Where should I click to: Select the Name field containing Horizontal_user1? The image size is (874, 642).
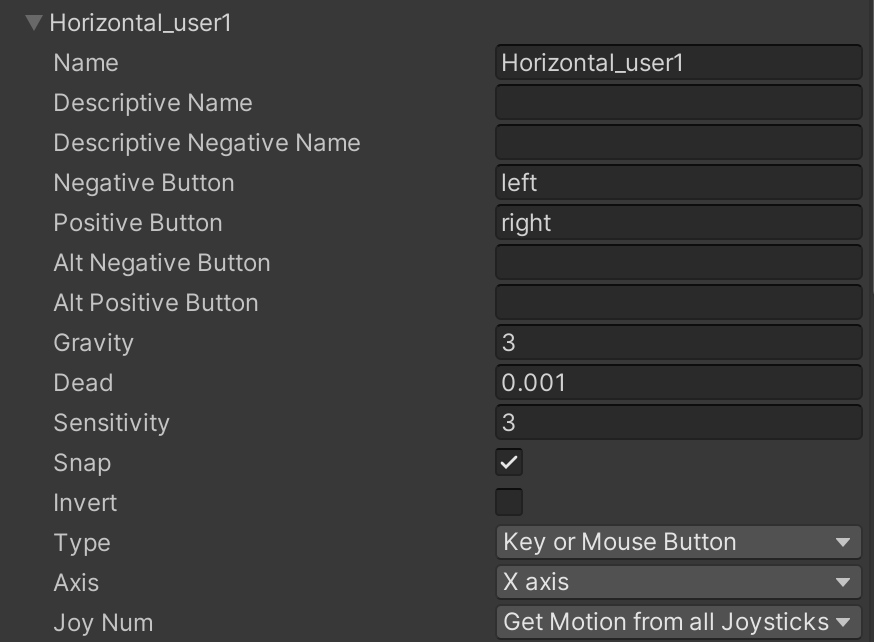[x=679, y=62]
